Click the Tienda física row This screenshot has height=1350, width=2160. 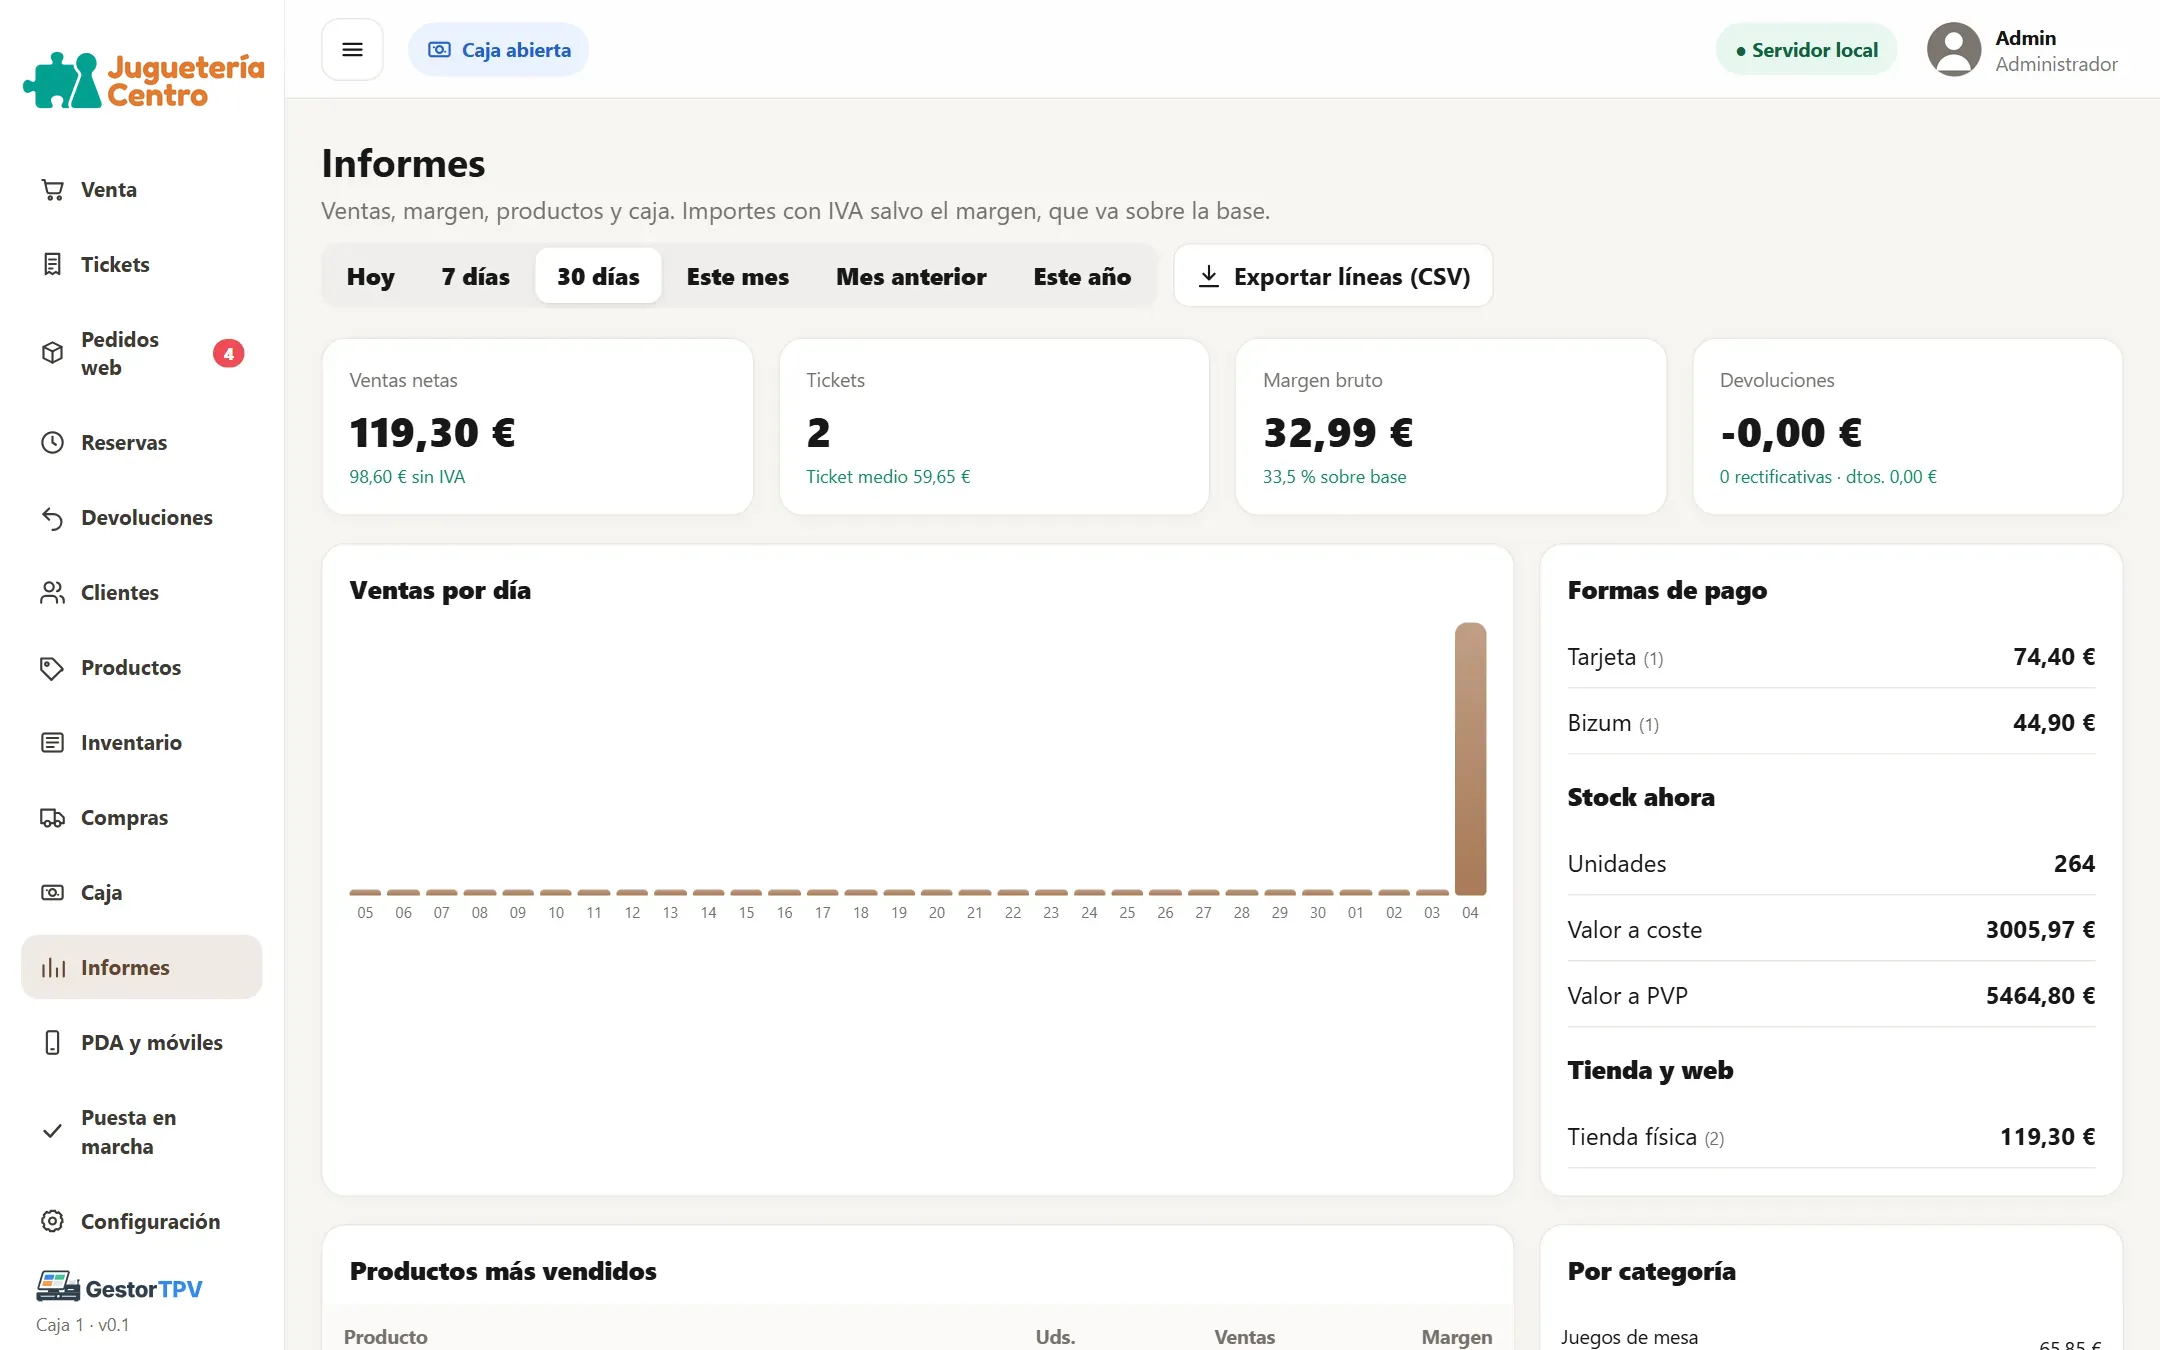coord(1831,1137)
